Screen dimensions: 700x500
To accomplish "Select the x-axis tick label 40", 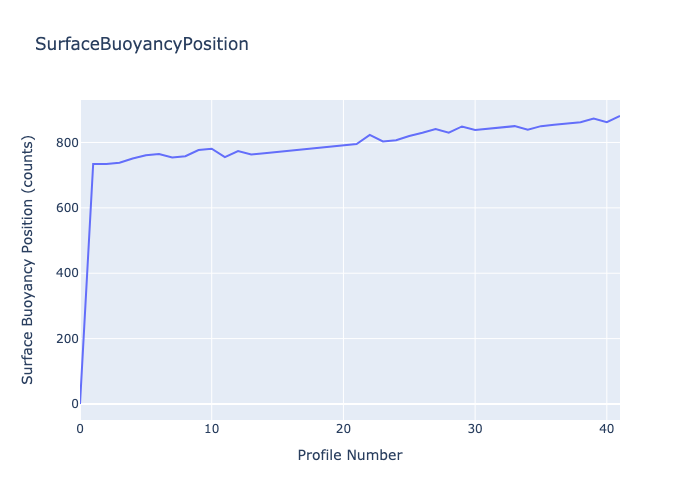I will pyautogui.click(x=606, y=429).
